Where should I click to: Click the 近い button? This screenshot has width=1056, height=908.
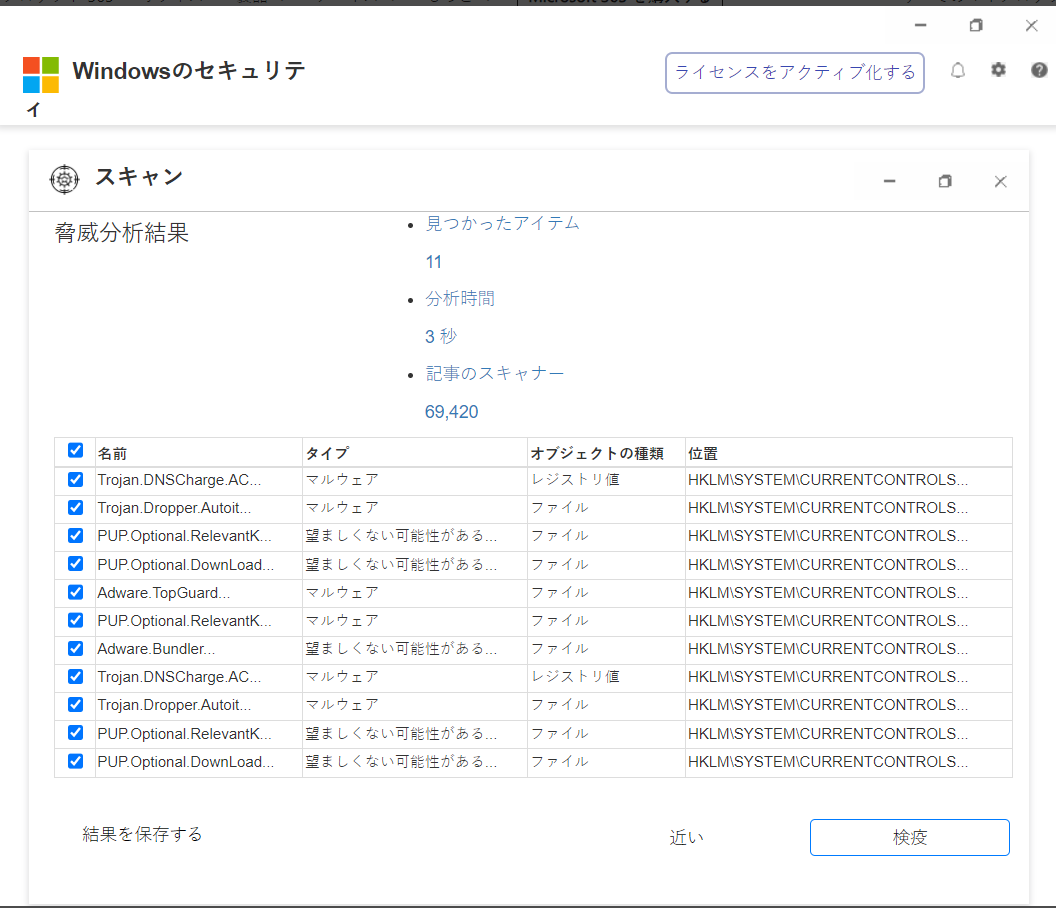[x=686, y=838]
